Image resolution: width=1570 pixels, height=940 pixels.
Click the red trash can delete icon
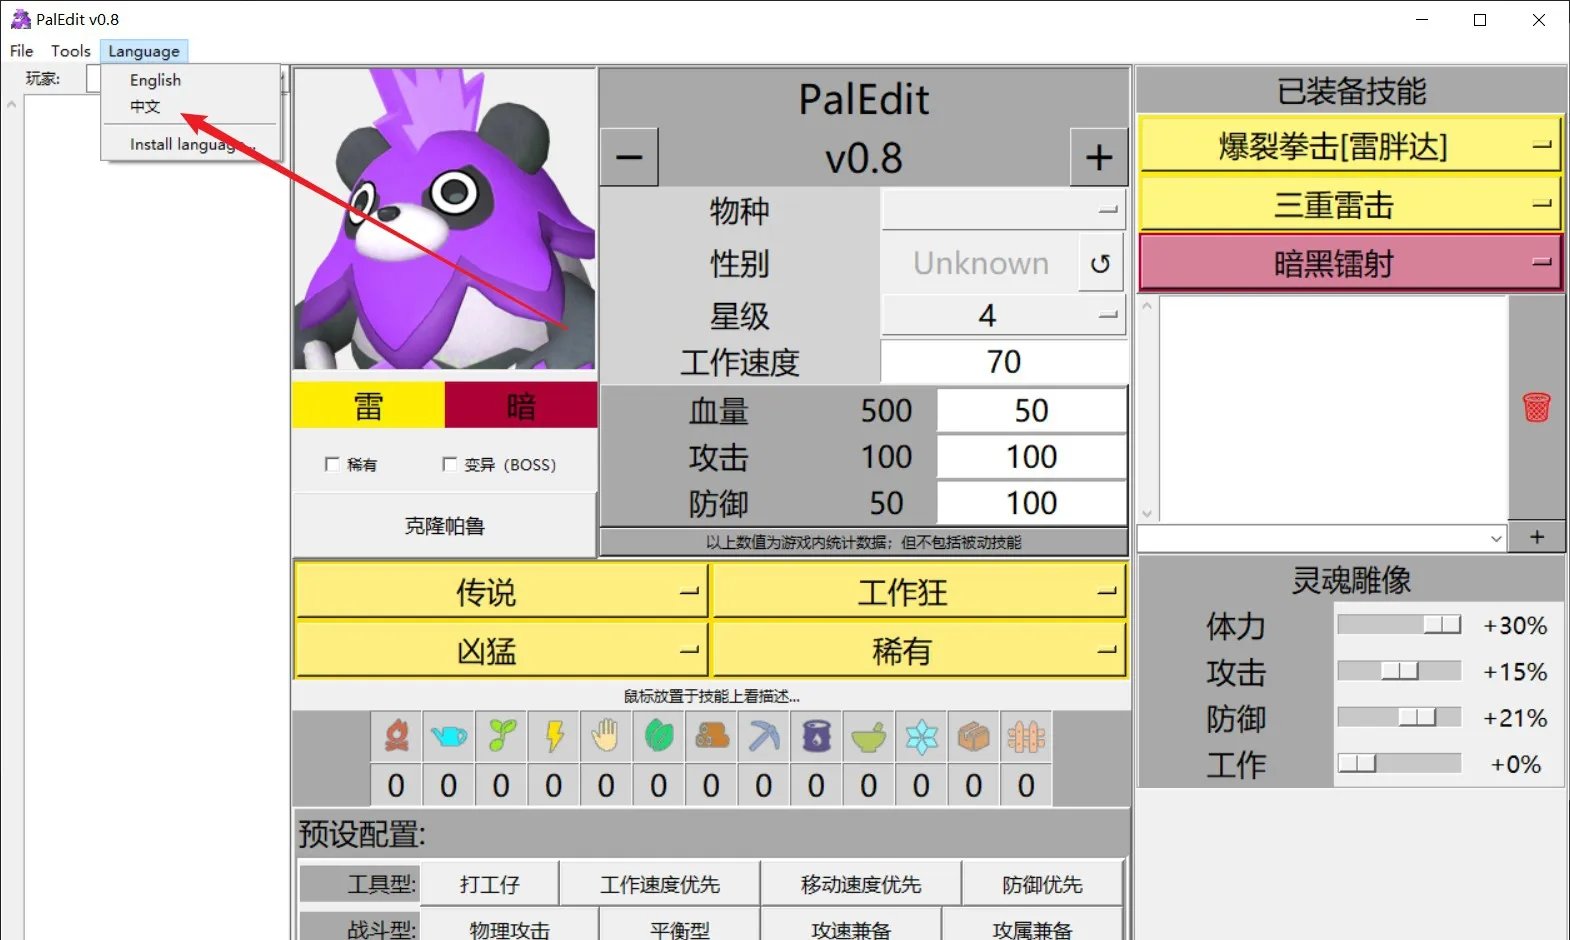(x=1536, y=407)
